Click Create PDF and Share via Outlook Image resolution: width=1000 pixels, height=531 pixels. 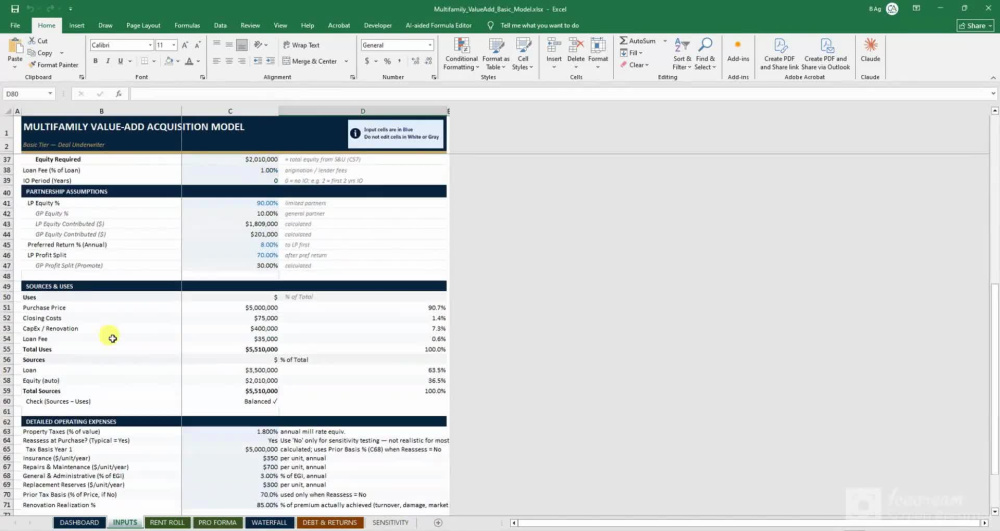[826, 54]
